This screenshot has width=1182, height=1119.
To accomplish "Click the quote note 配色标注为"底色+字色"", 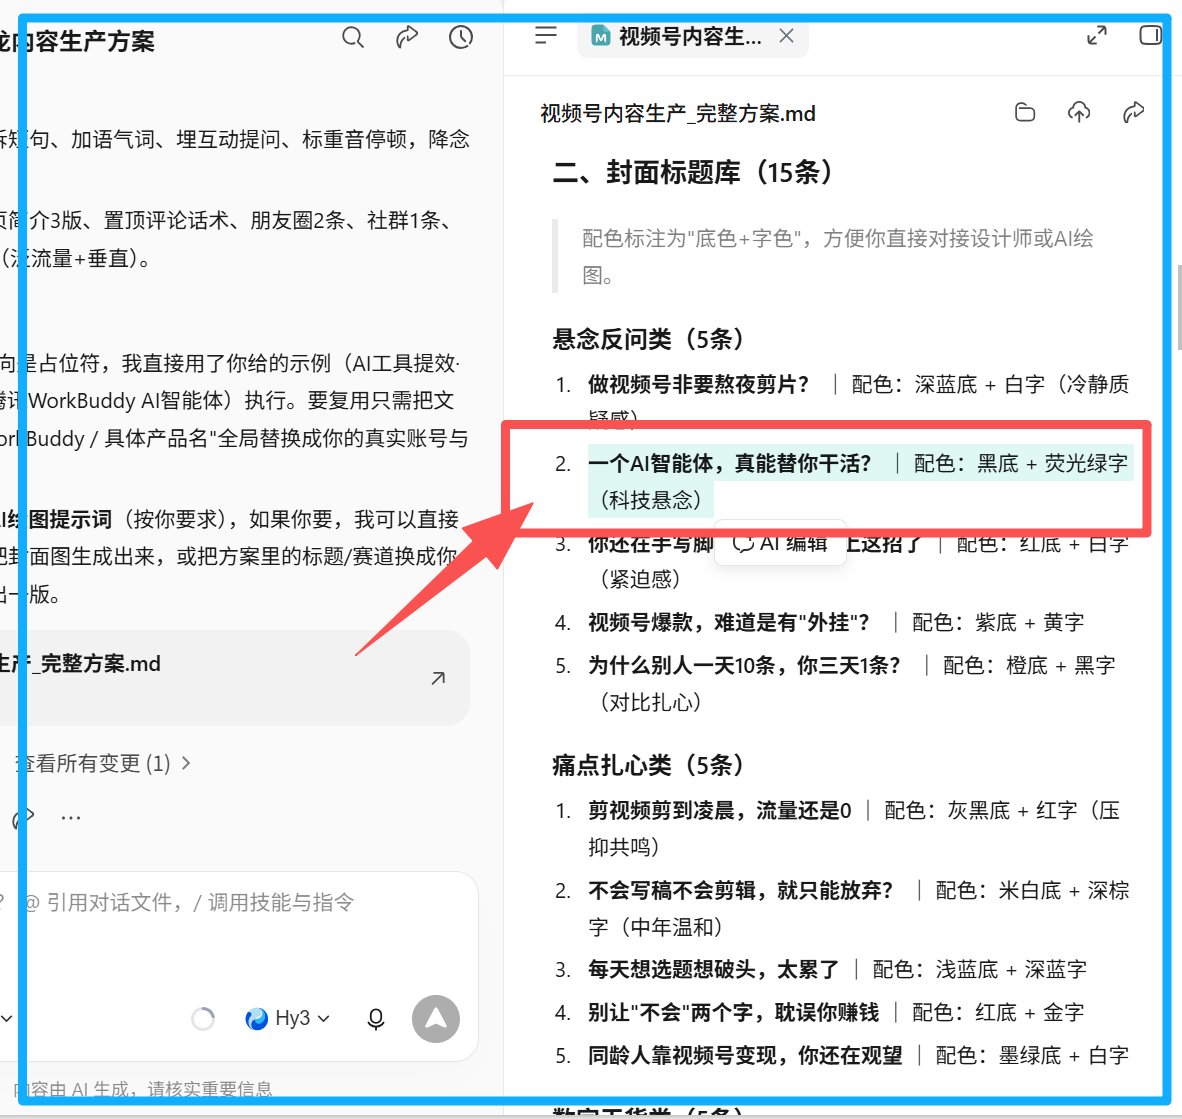I will coord(838,257).
